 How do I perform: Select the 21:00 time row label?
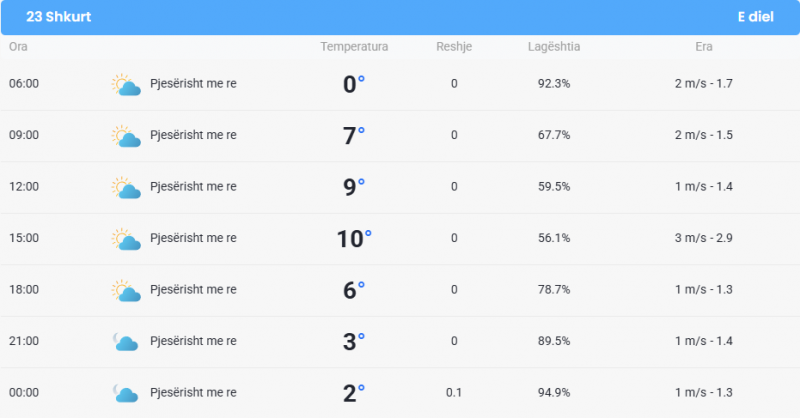(24, 341)
